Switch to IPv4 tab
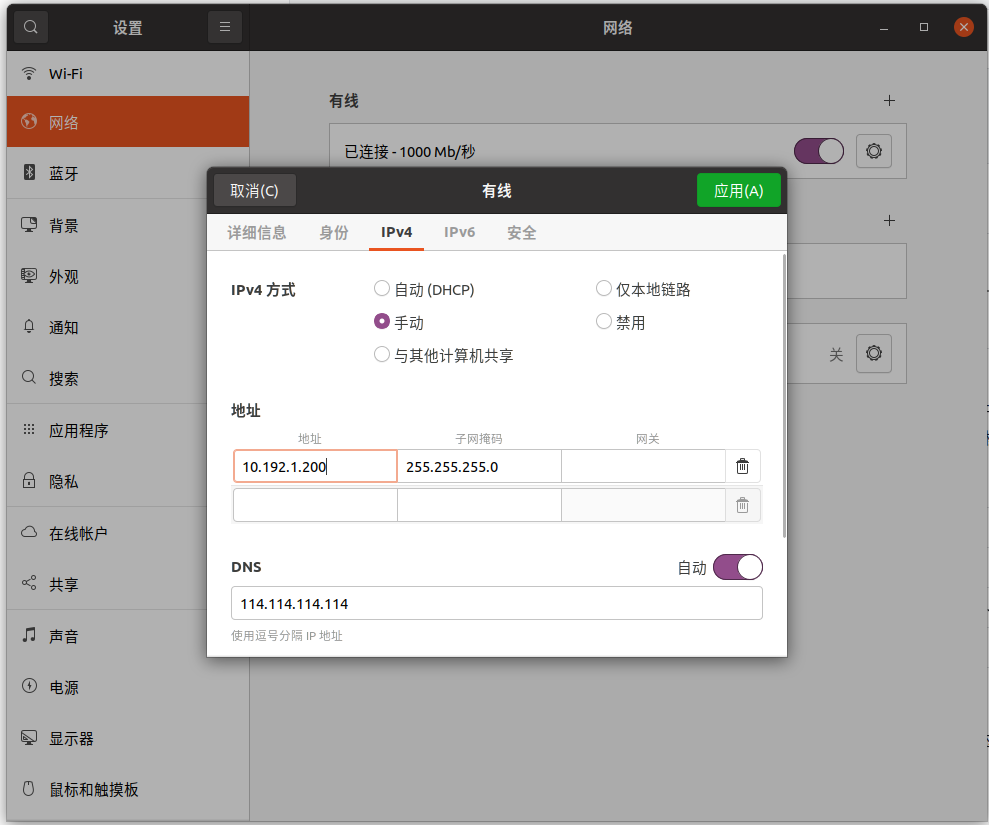Screen dimensions: 989x825 point(396,233)
